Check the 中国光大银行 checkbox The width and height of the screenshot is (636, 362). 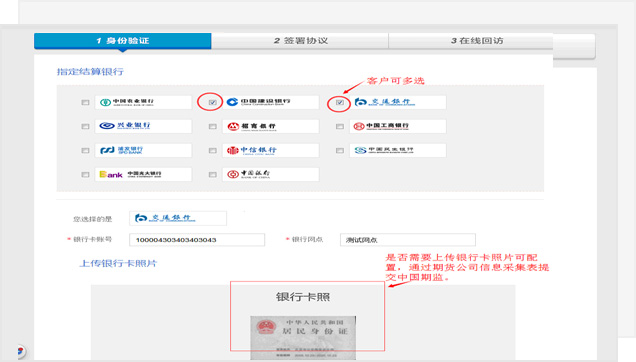click(85, 175)
